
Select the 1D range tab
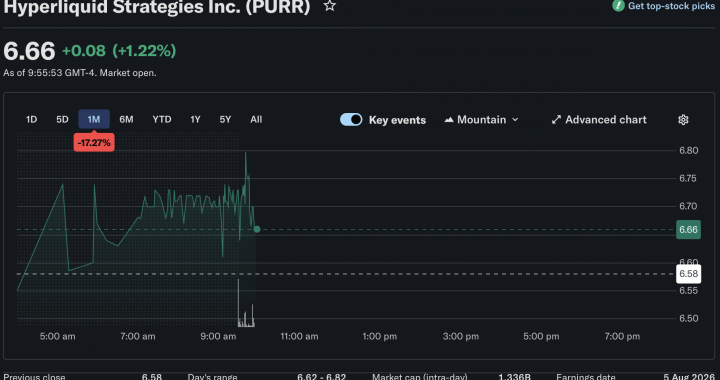[31, 119]
